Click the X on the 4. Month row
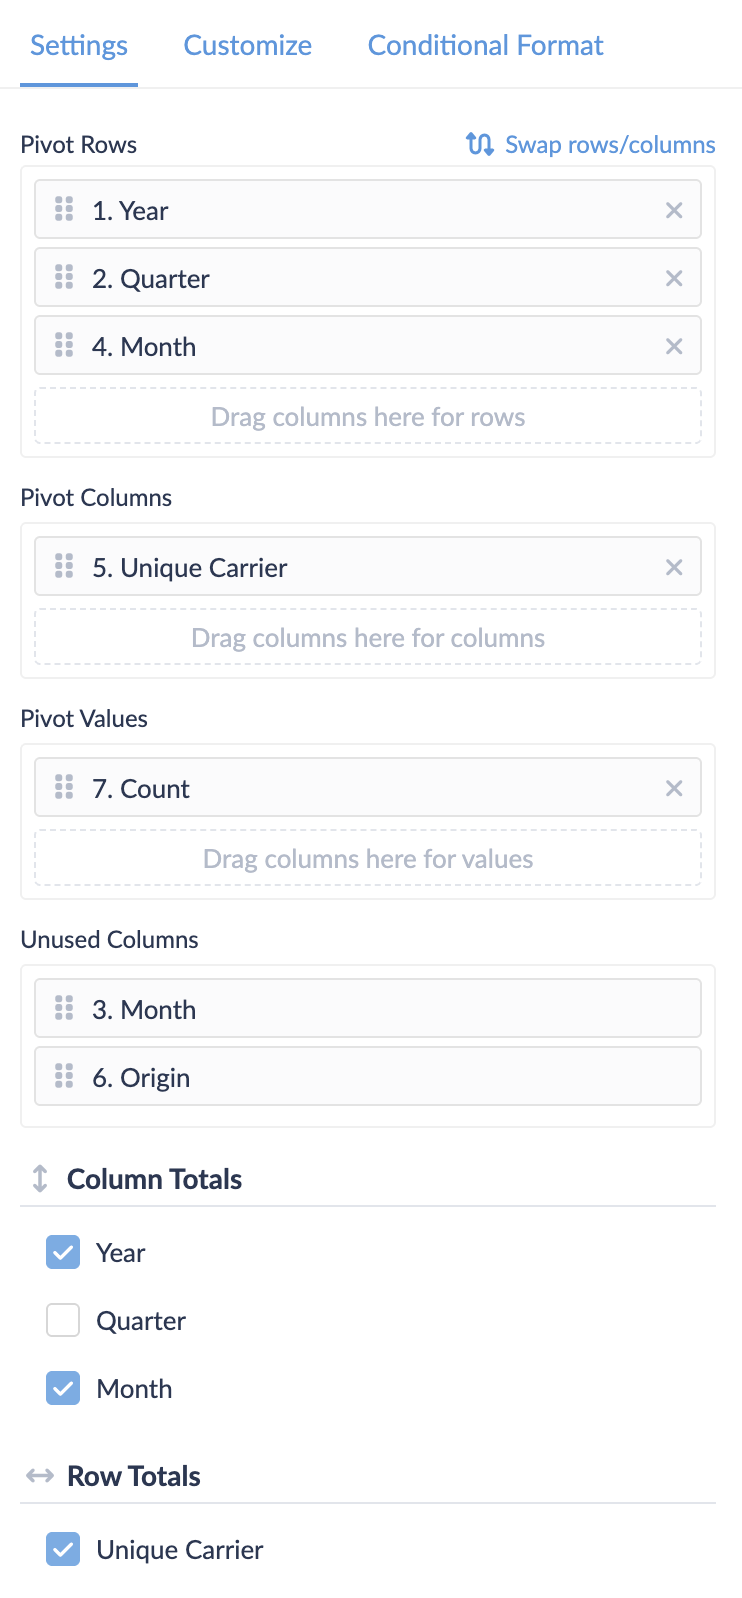Image resolution: width=742 pixels, height=1598 pixels. (x=674, y=346)
